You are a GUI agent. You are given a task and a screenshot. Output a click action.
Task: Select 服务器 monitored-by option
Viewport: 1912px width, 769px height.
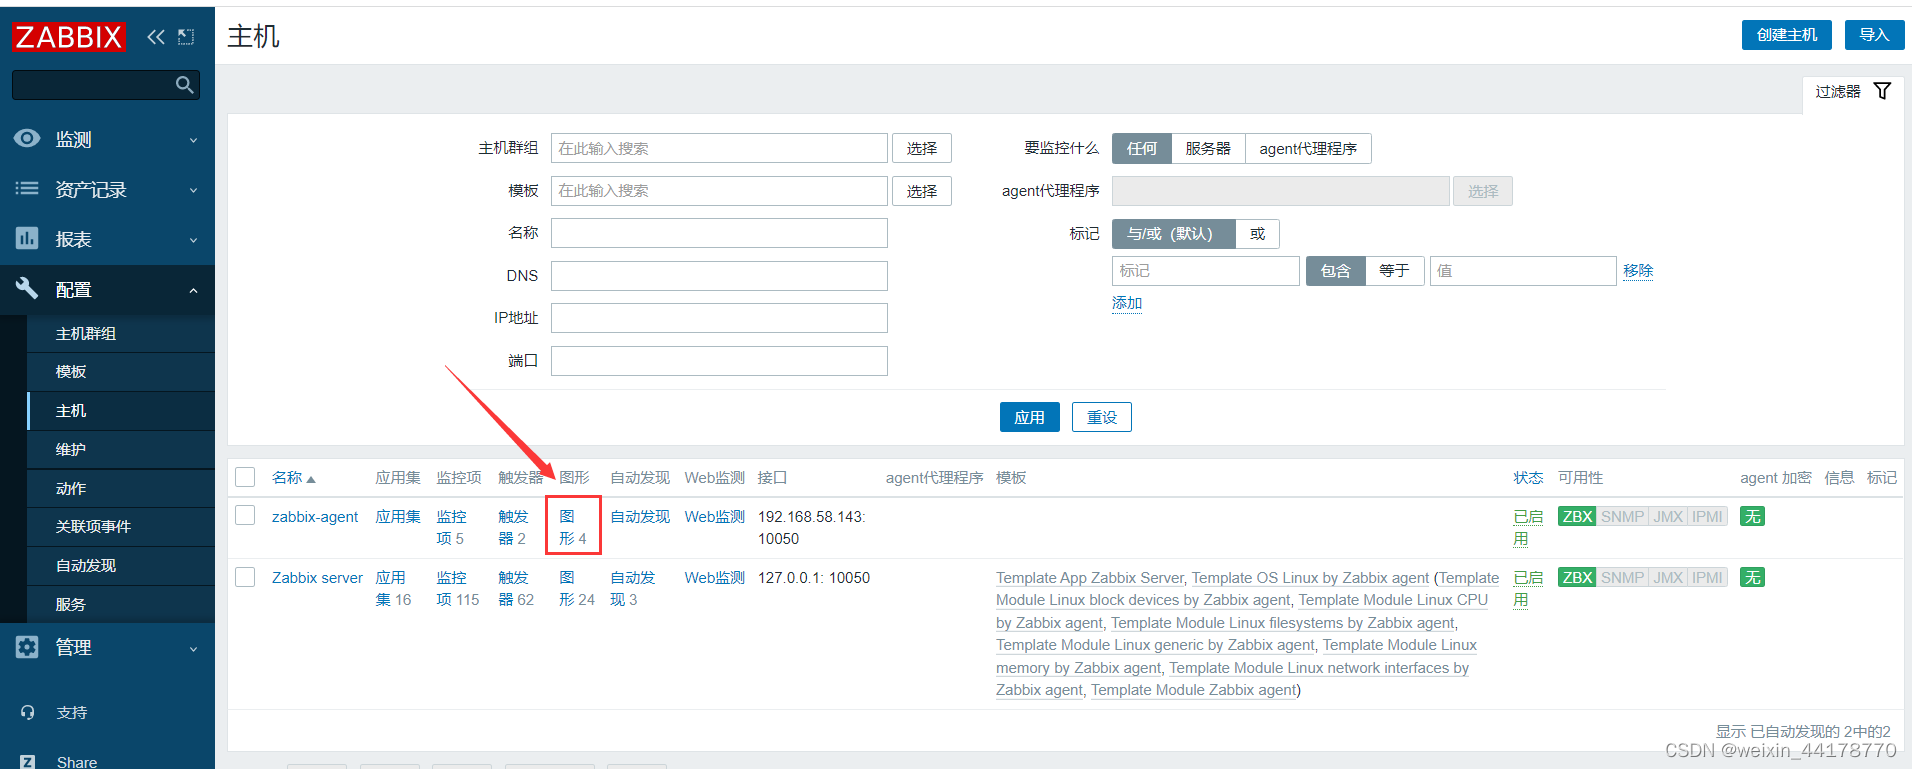point(1208,149)
